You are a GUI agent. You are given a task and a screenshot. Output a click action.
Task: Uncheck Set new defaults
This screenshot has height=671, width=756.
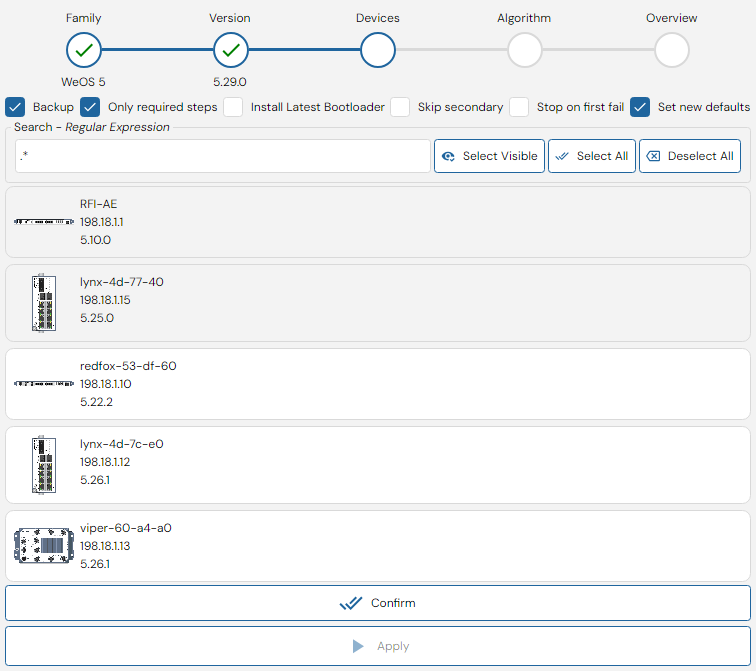pyautogui.click(x=640, y=107)
